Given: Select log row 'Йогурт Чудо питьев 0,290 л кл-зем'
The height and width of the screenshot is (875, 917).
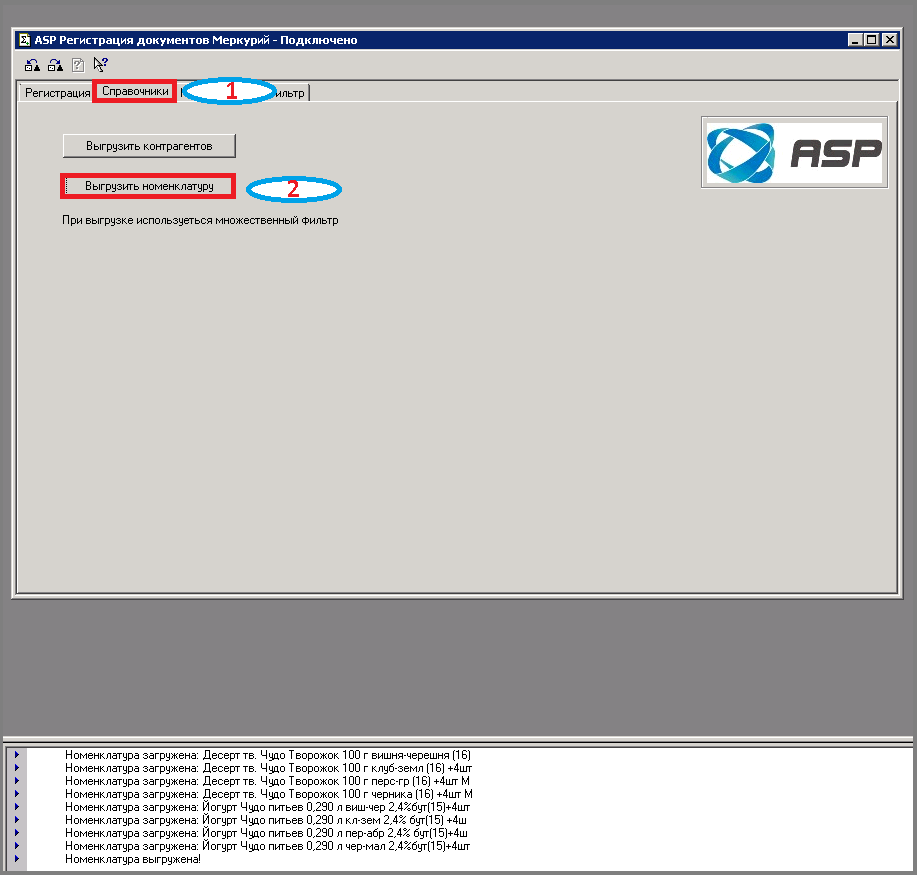Looking at the screenshot, I should point(266,819).
